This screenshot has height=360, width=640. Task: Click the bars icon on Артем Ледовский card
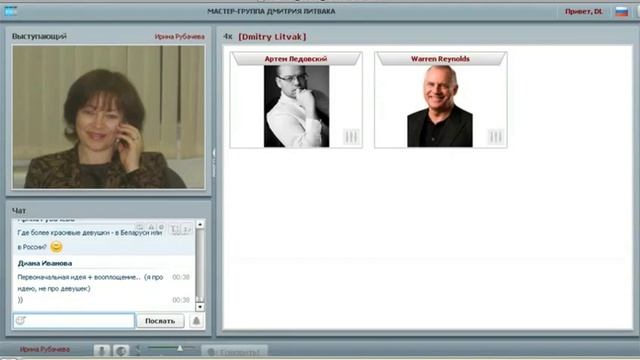tap(351, 137)
